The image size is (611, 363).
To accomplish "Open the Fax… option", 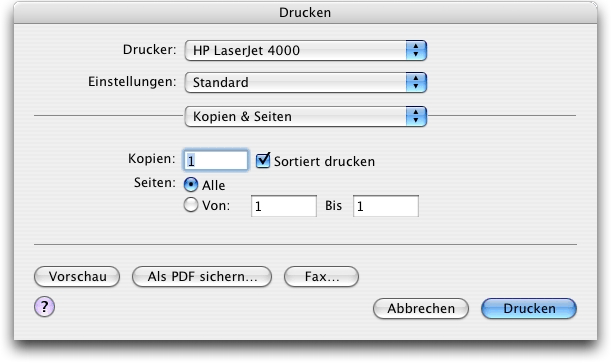I will click(321, 277).
